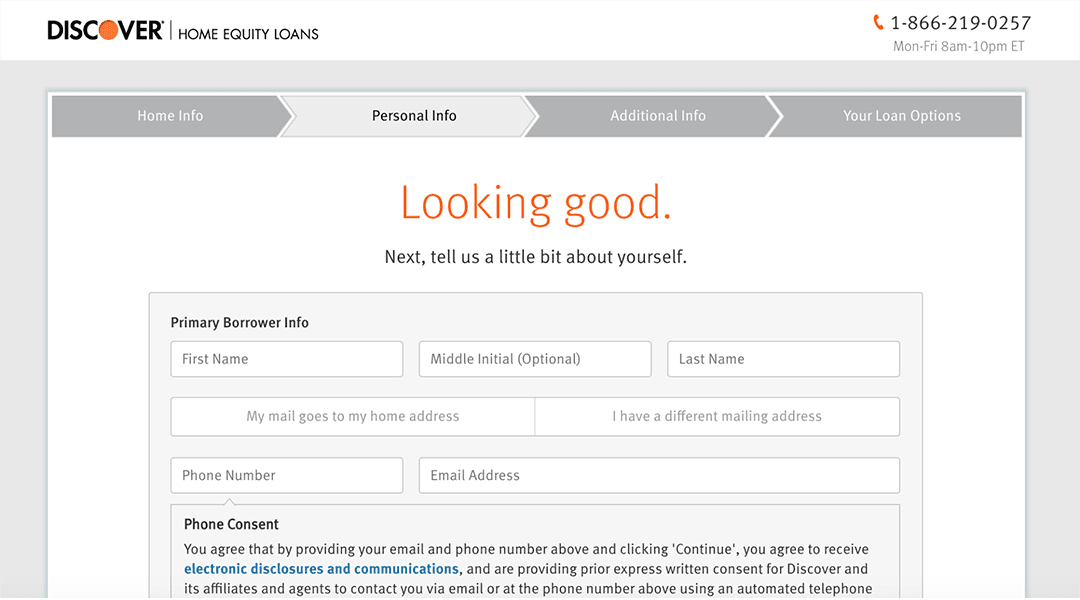Click into the Middle Initial (Optional) field
The width and height of the screenshot is (1080, 600).
click(535, 359)
